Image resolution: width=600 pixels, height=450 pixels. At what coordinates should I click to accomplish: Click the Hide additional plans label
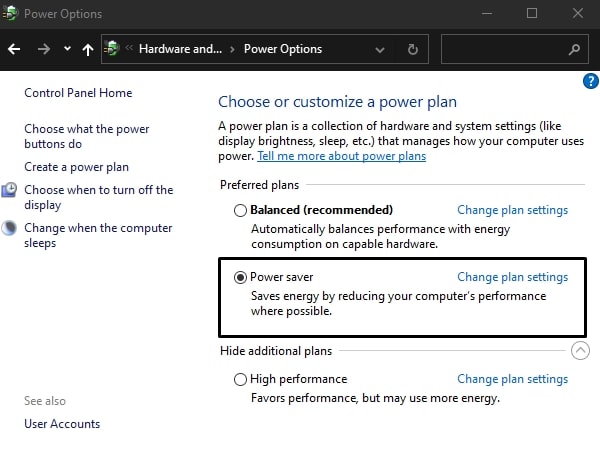point(276,351)
